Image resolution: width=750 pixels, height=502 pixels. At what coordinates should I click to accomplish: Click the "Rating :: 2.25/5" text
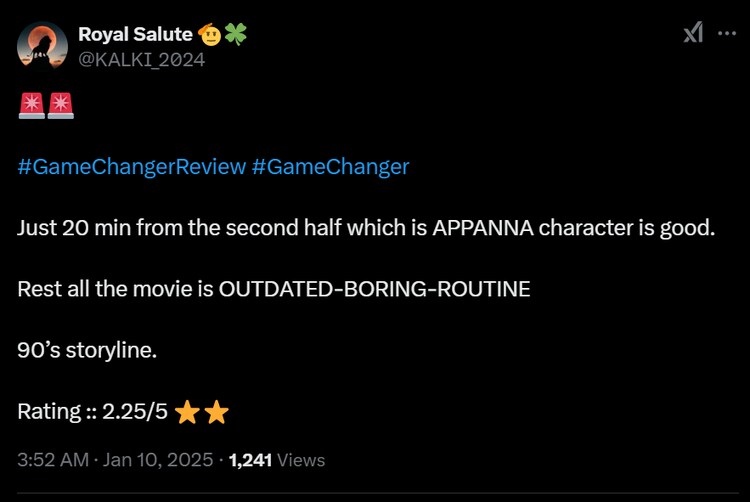[x=92, y=411]
